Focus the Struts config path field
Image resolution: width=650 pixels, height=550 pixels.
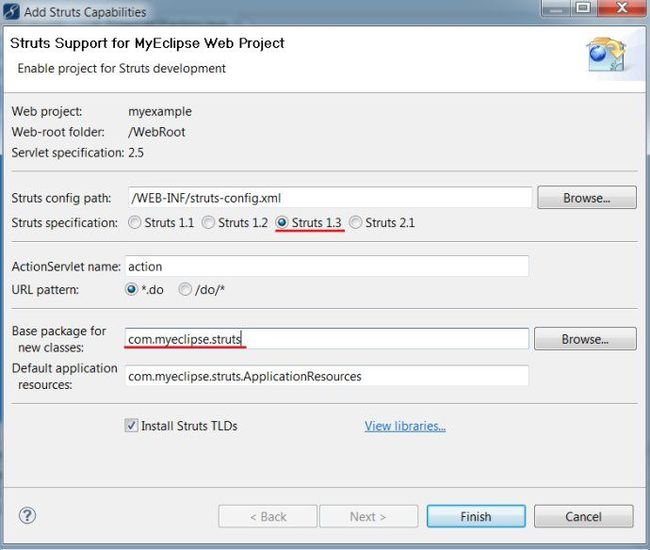click(x=330, y=198)
